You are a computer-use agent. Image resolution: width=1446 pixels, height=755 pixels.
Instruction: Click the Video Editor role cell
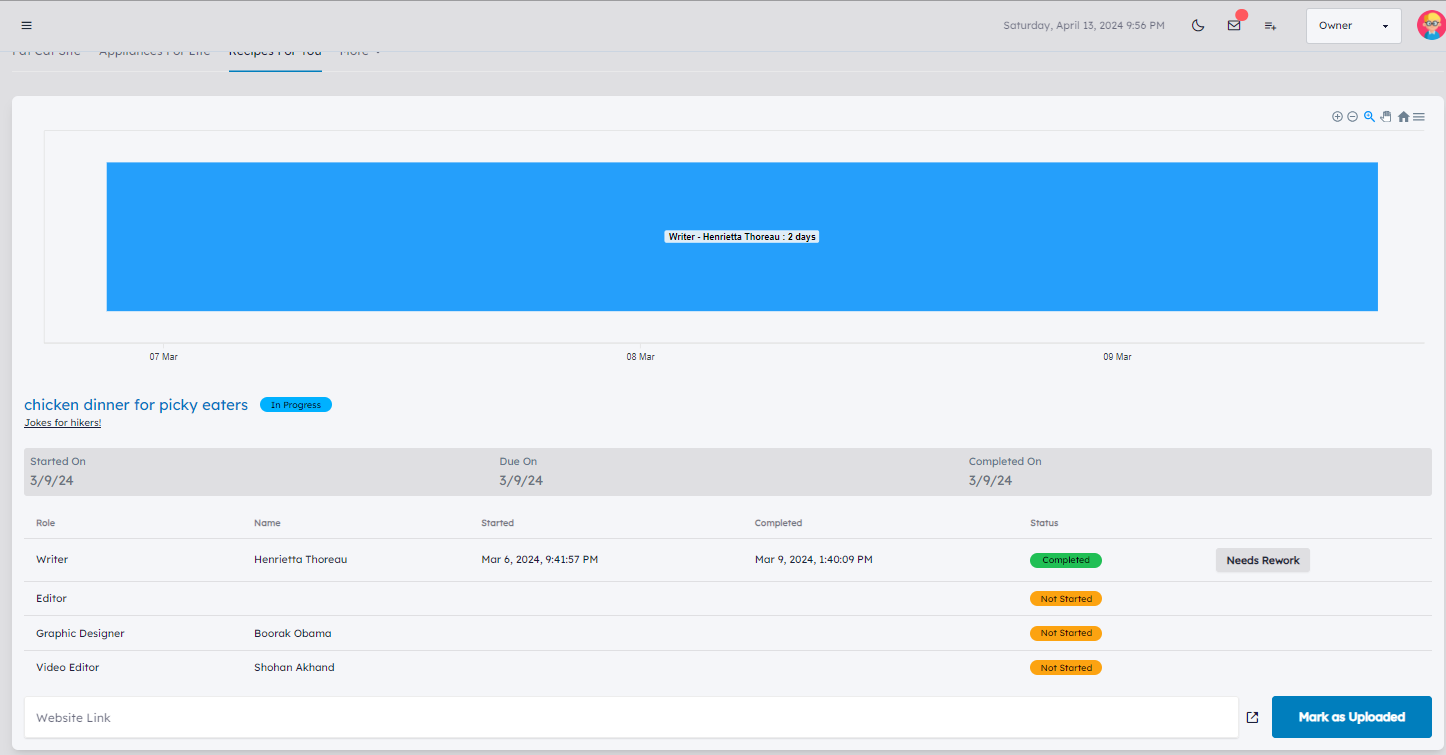point(68,667)
